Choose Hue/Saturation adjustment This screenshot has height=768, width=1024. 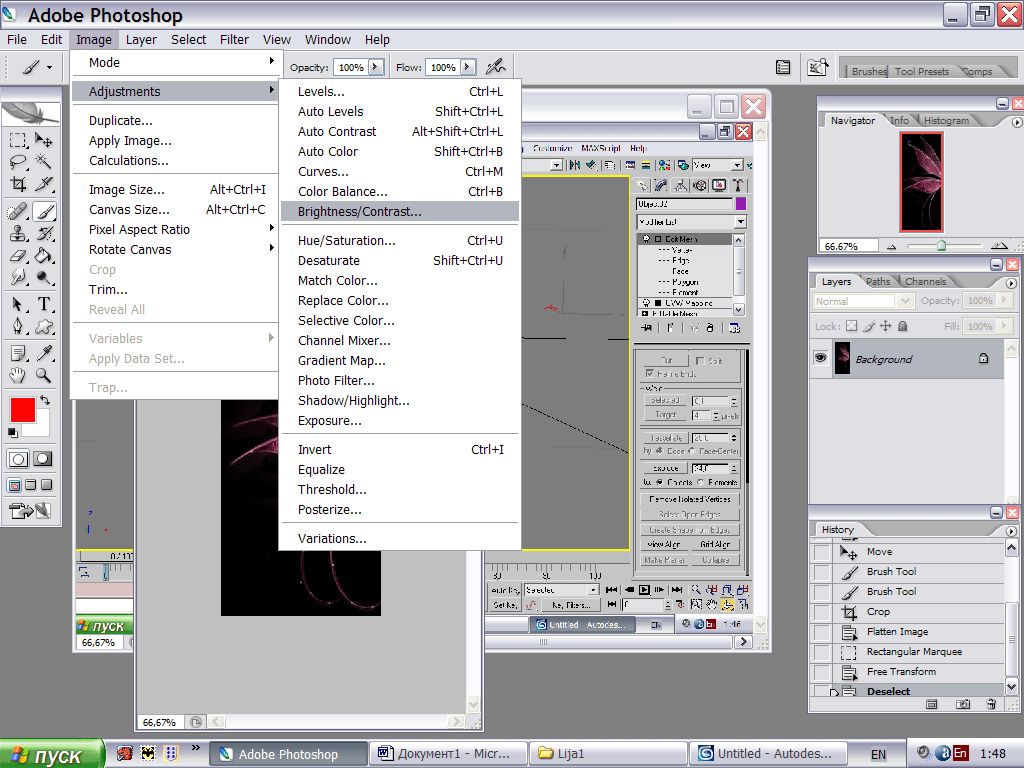click(x=400, y=240)
